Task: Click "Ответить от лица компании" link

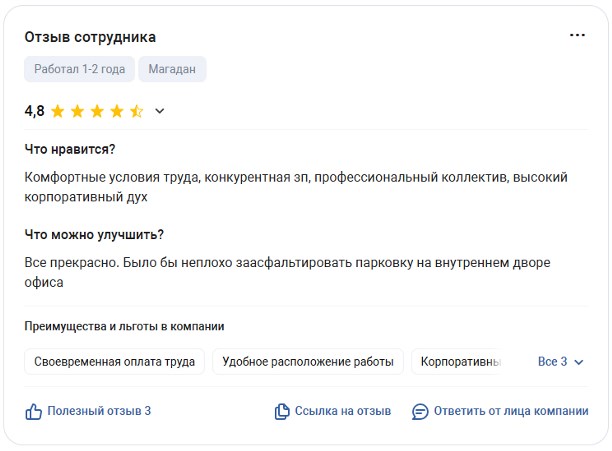Action: point(511,411)
